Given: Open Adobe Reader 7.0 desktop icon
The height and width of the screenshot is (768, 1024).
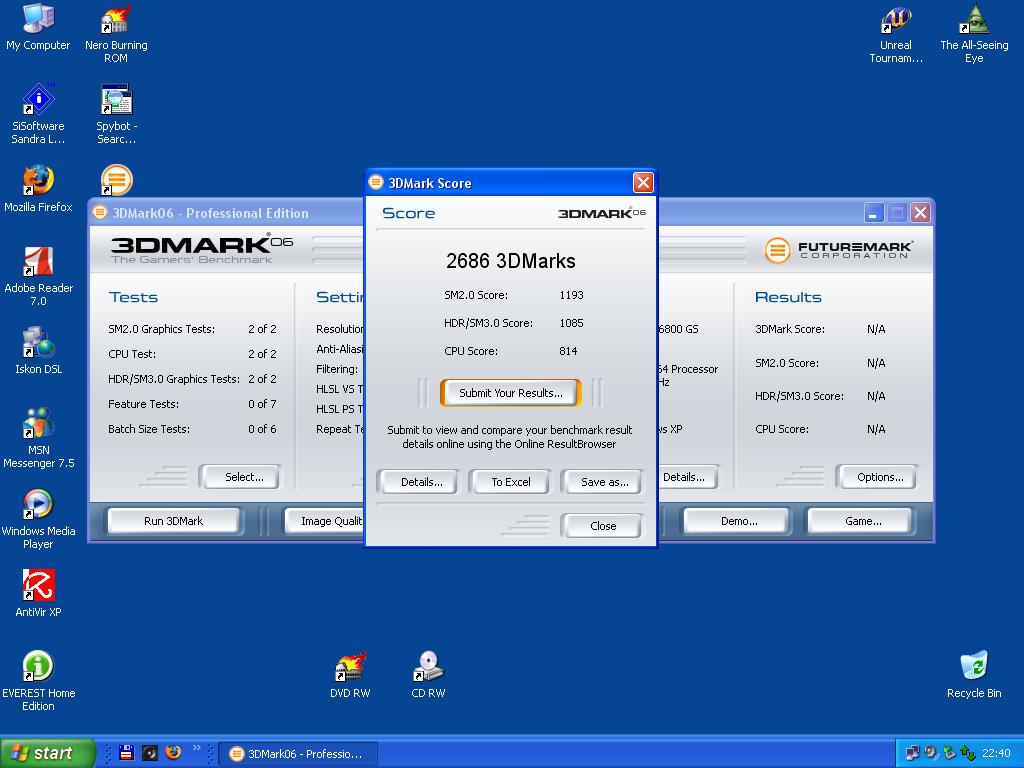Looking at the screenshot, I should click(x=38, y=262).
